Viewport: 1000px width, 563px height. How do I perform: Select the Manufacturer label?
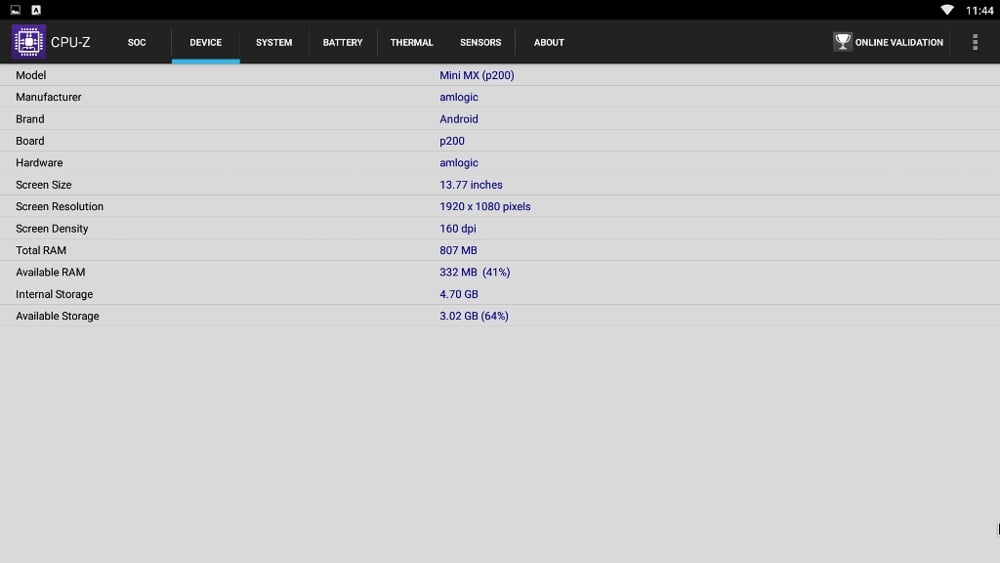48,97
